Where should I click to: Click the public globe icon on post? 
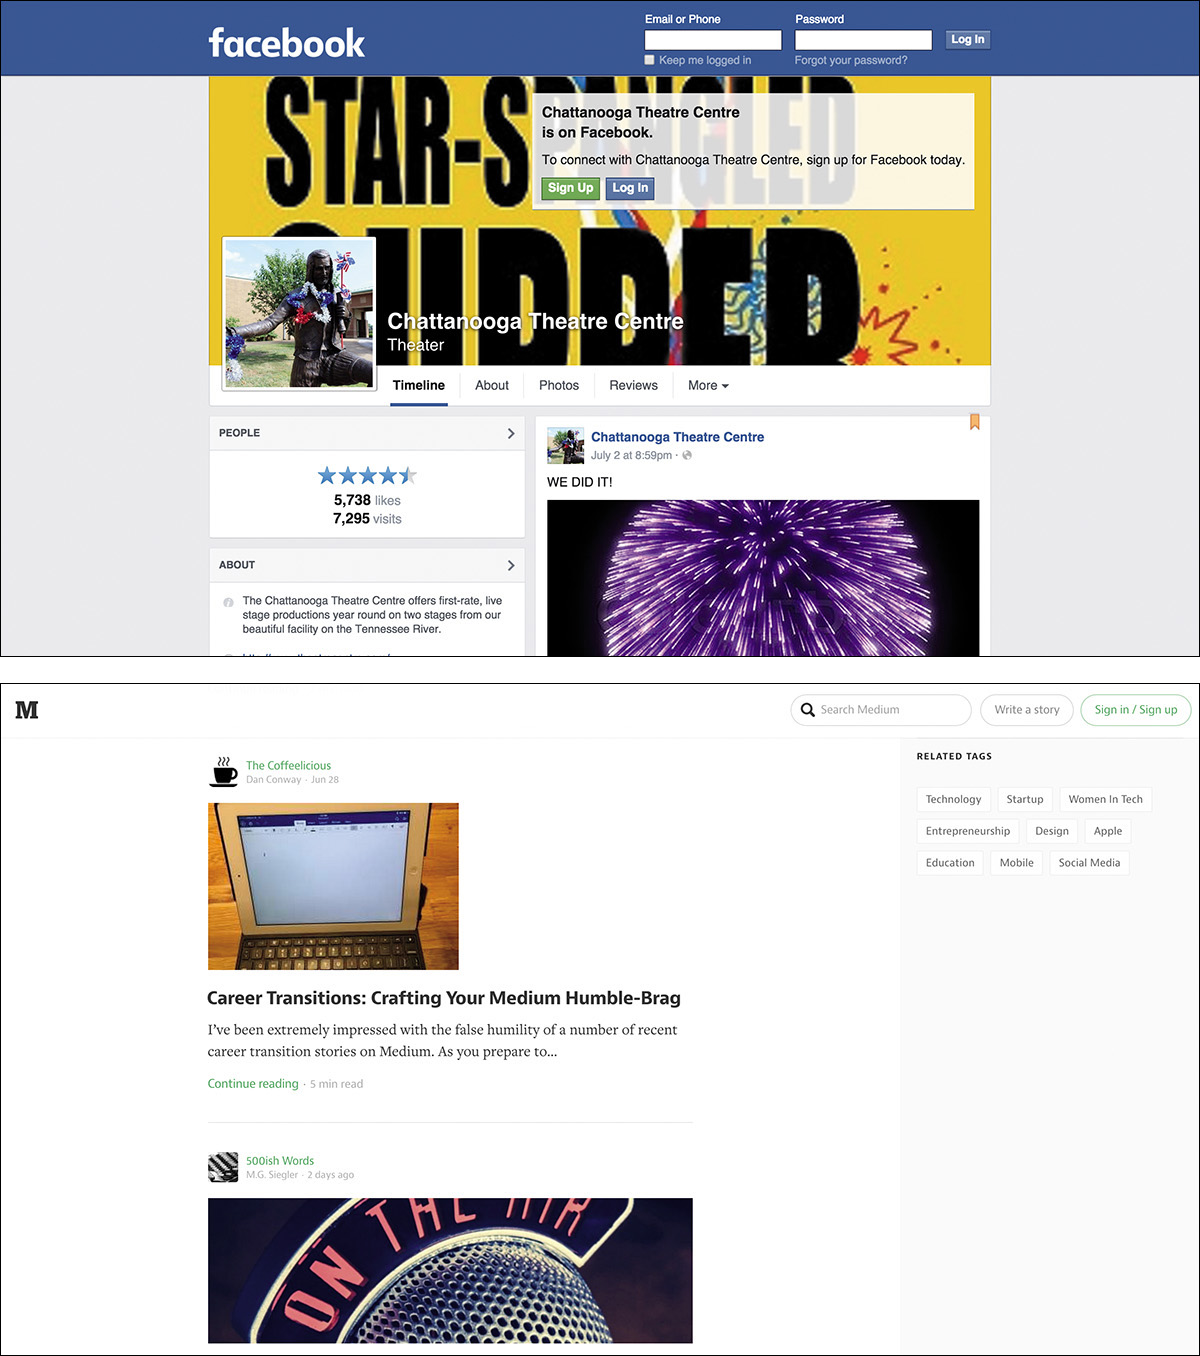(x=687, y=455)
